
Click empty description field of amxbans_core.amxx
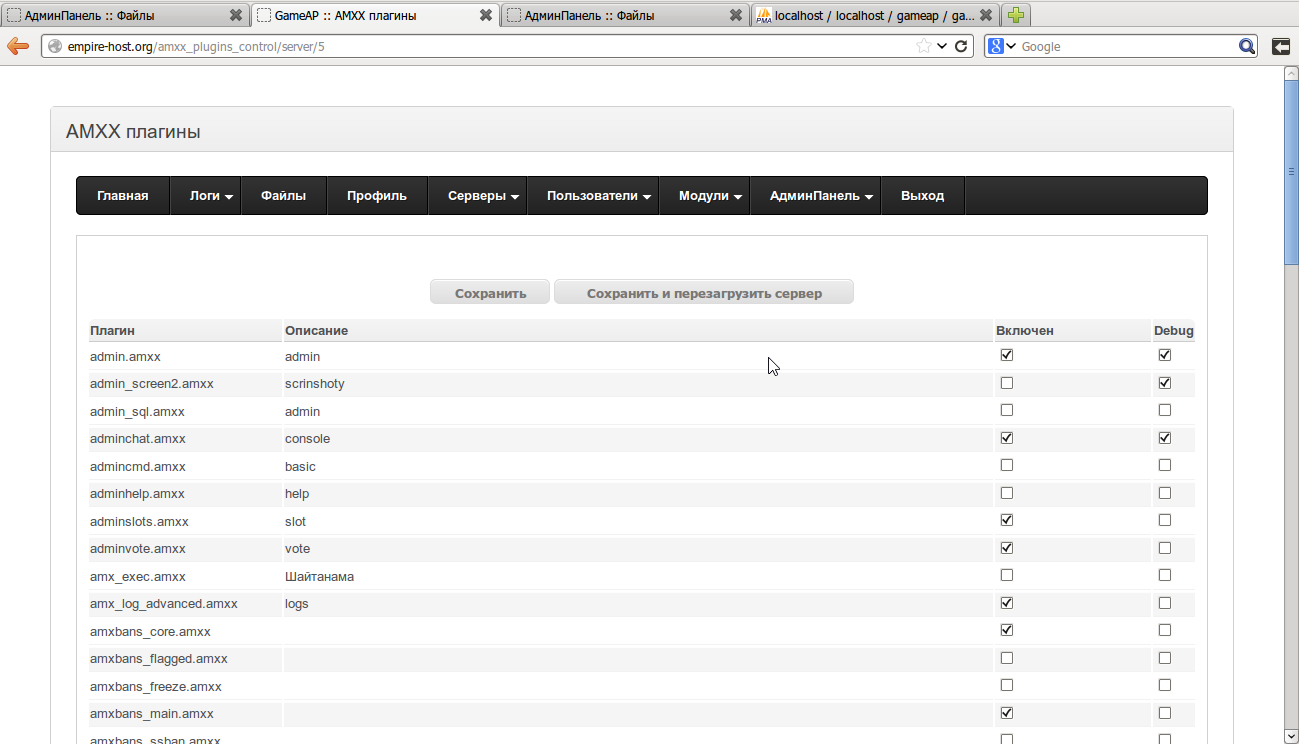pyautogui.click(x=637, y=631)
